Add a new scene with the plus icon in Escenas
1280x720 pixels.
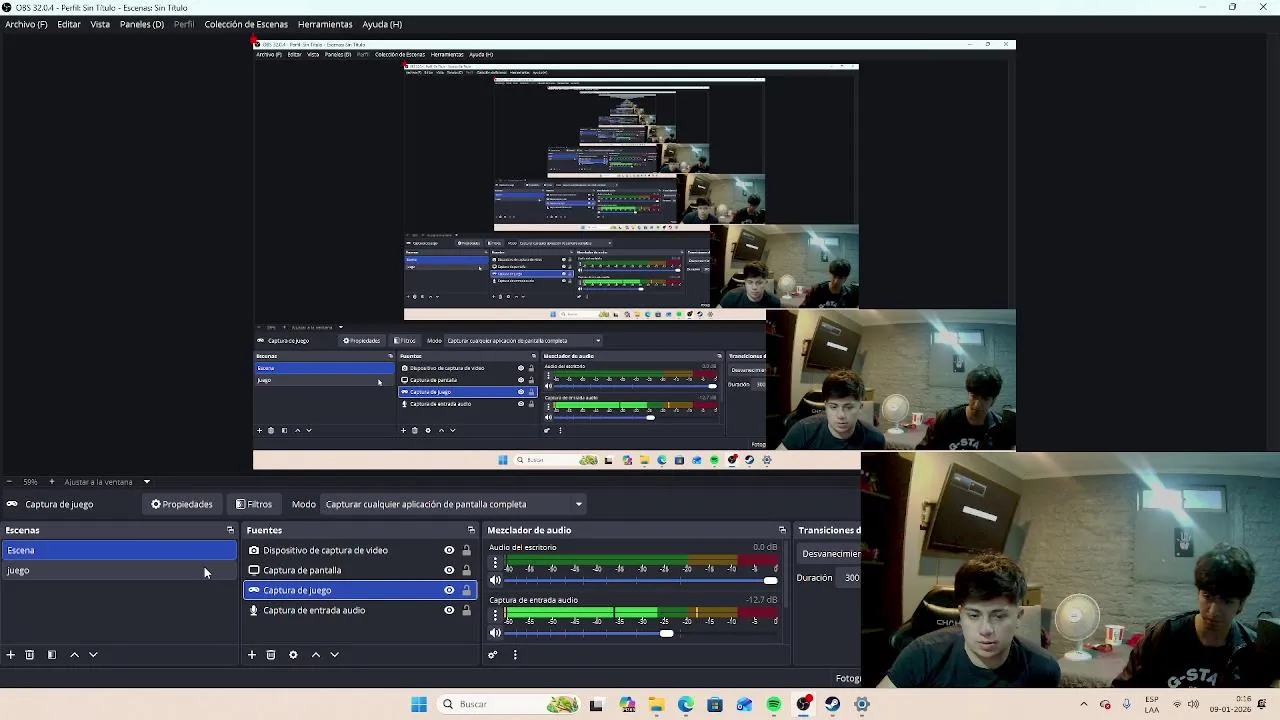pos(11,655)
